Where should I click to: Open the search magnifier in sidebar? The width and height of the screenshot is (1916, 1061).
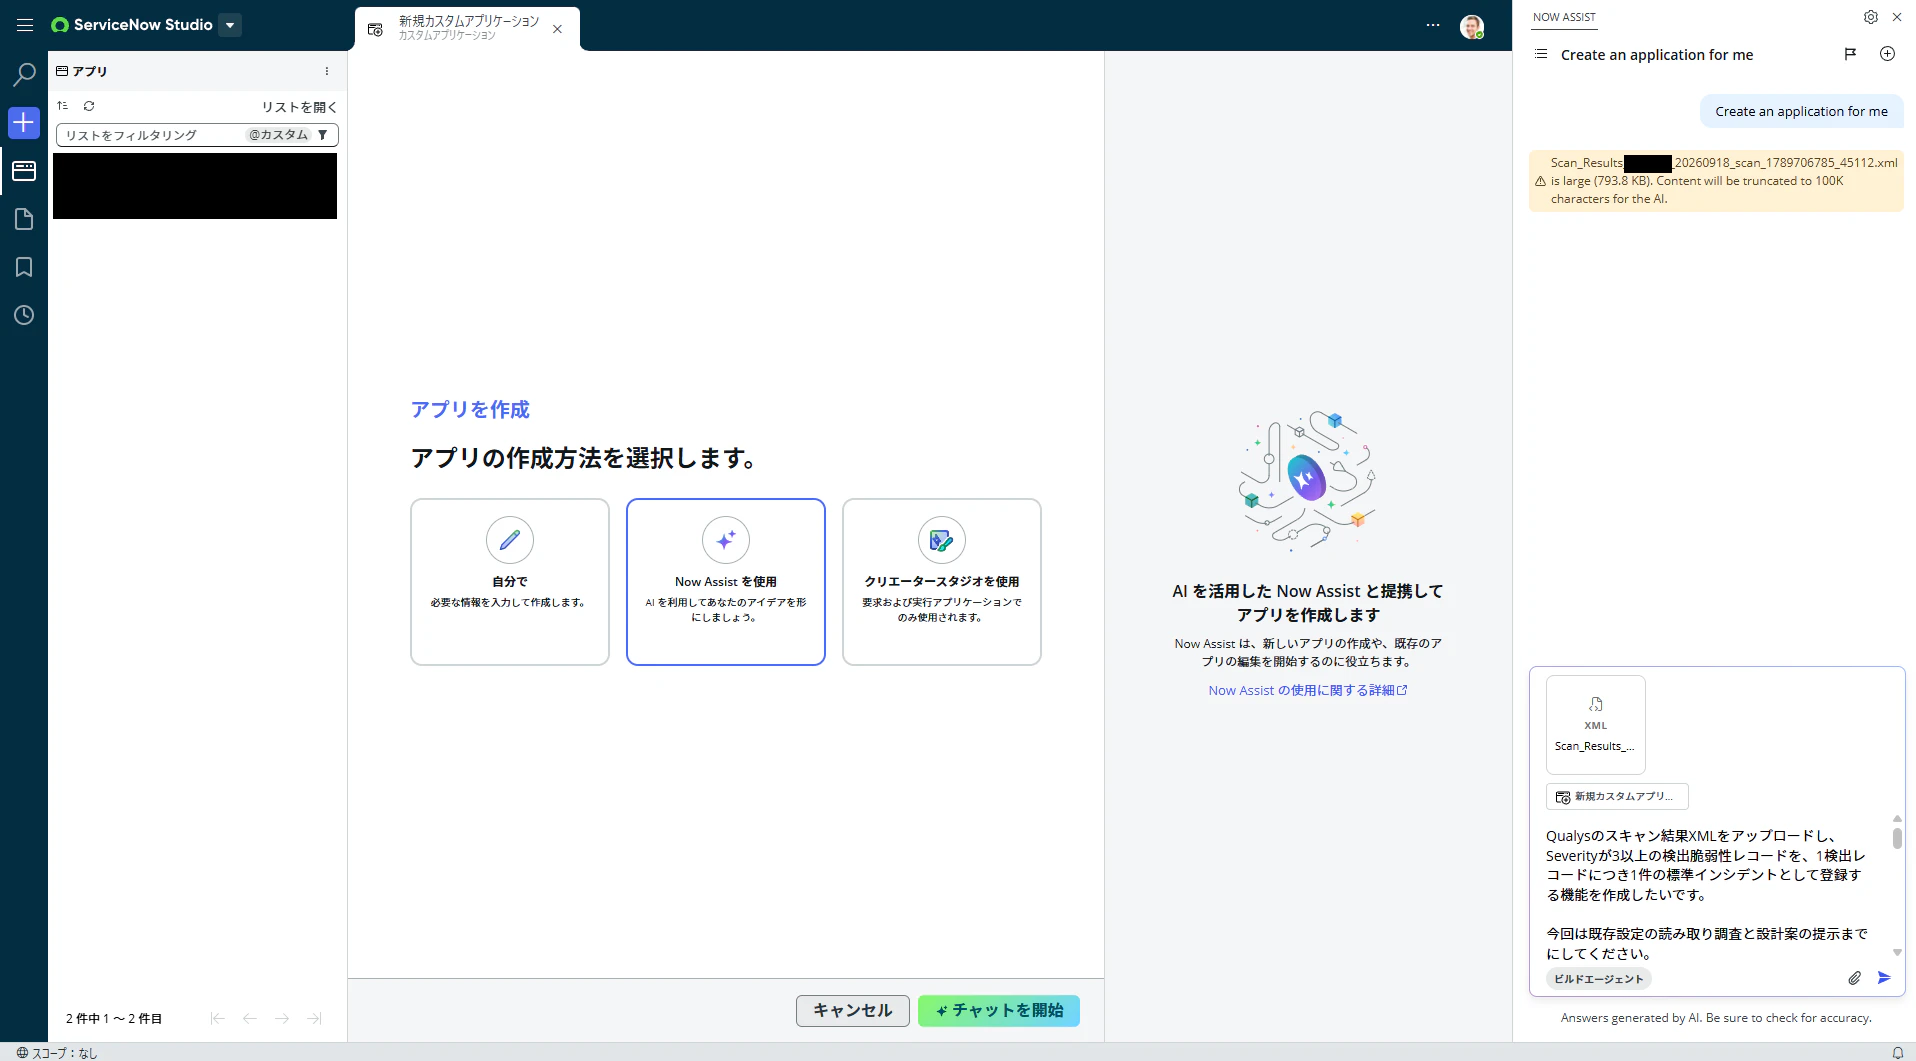(x=24, y=75)
